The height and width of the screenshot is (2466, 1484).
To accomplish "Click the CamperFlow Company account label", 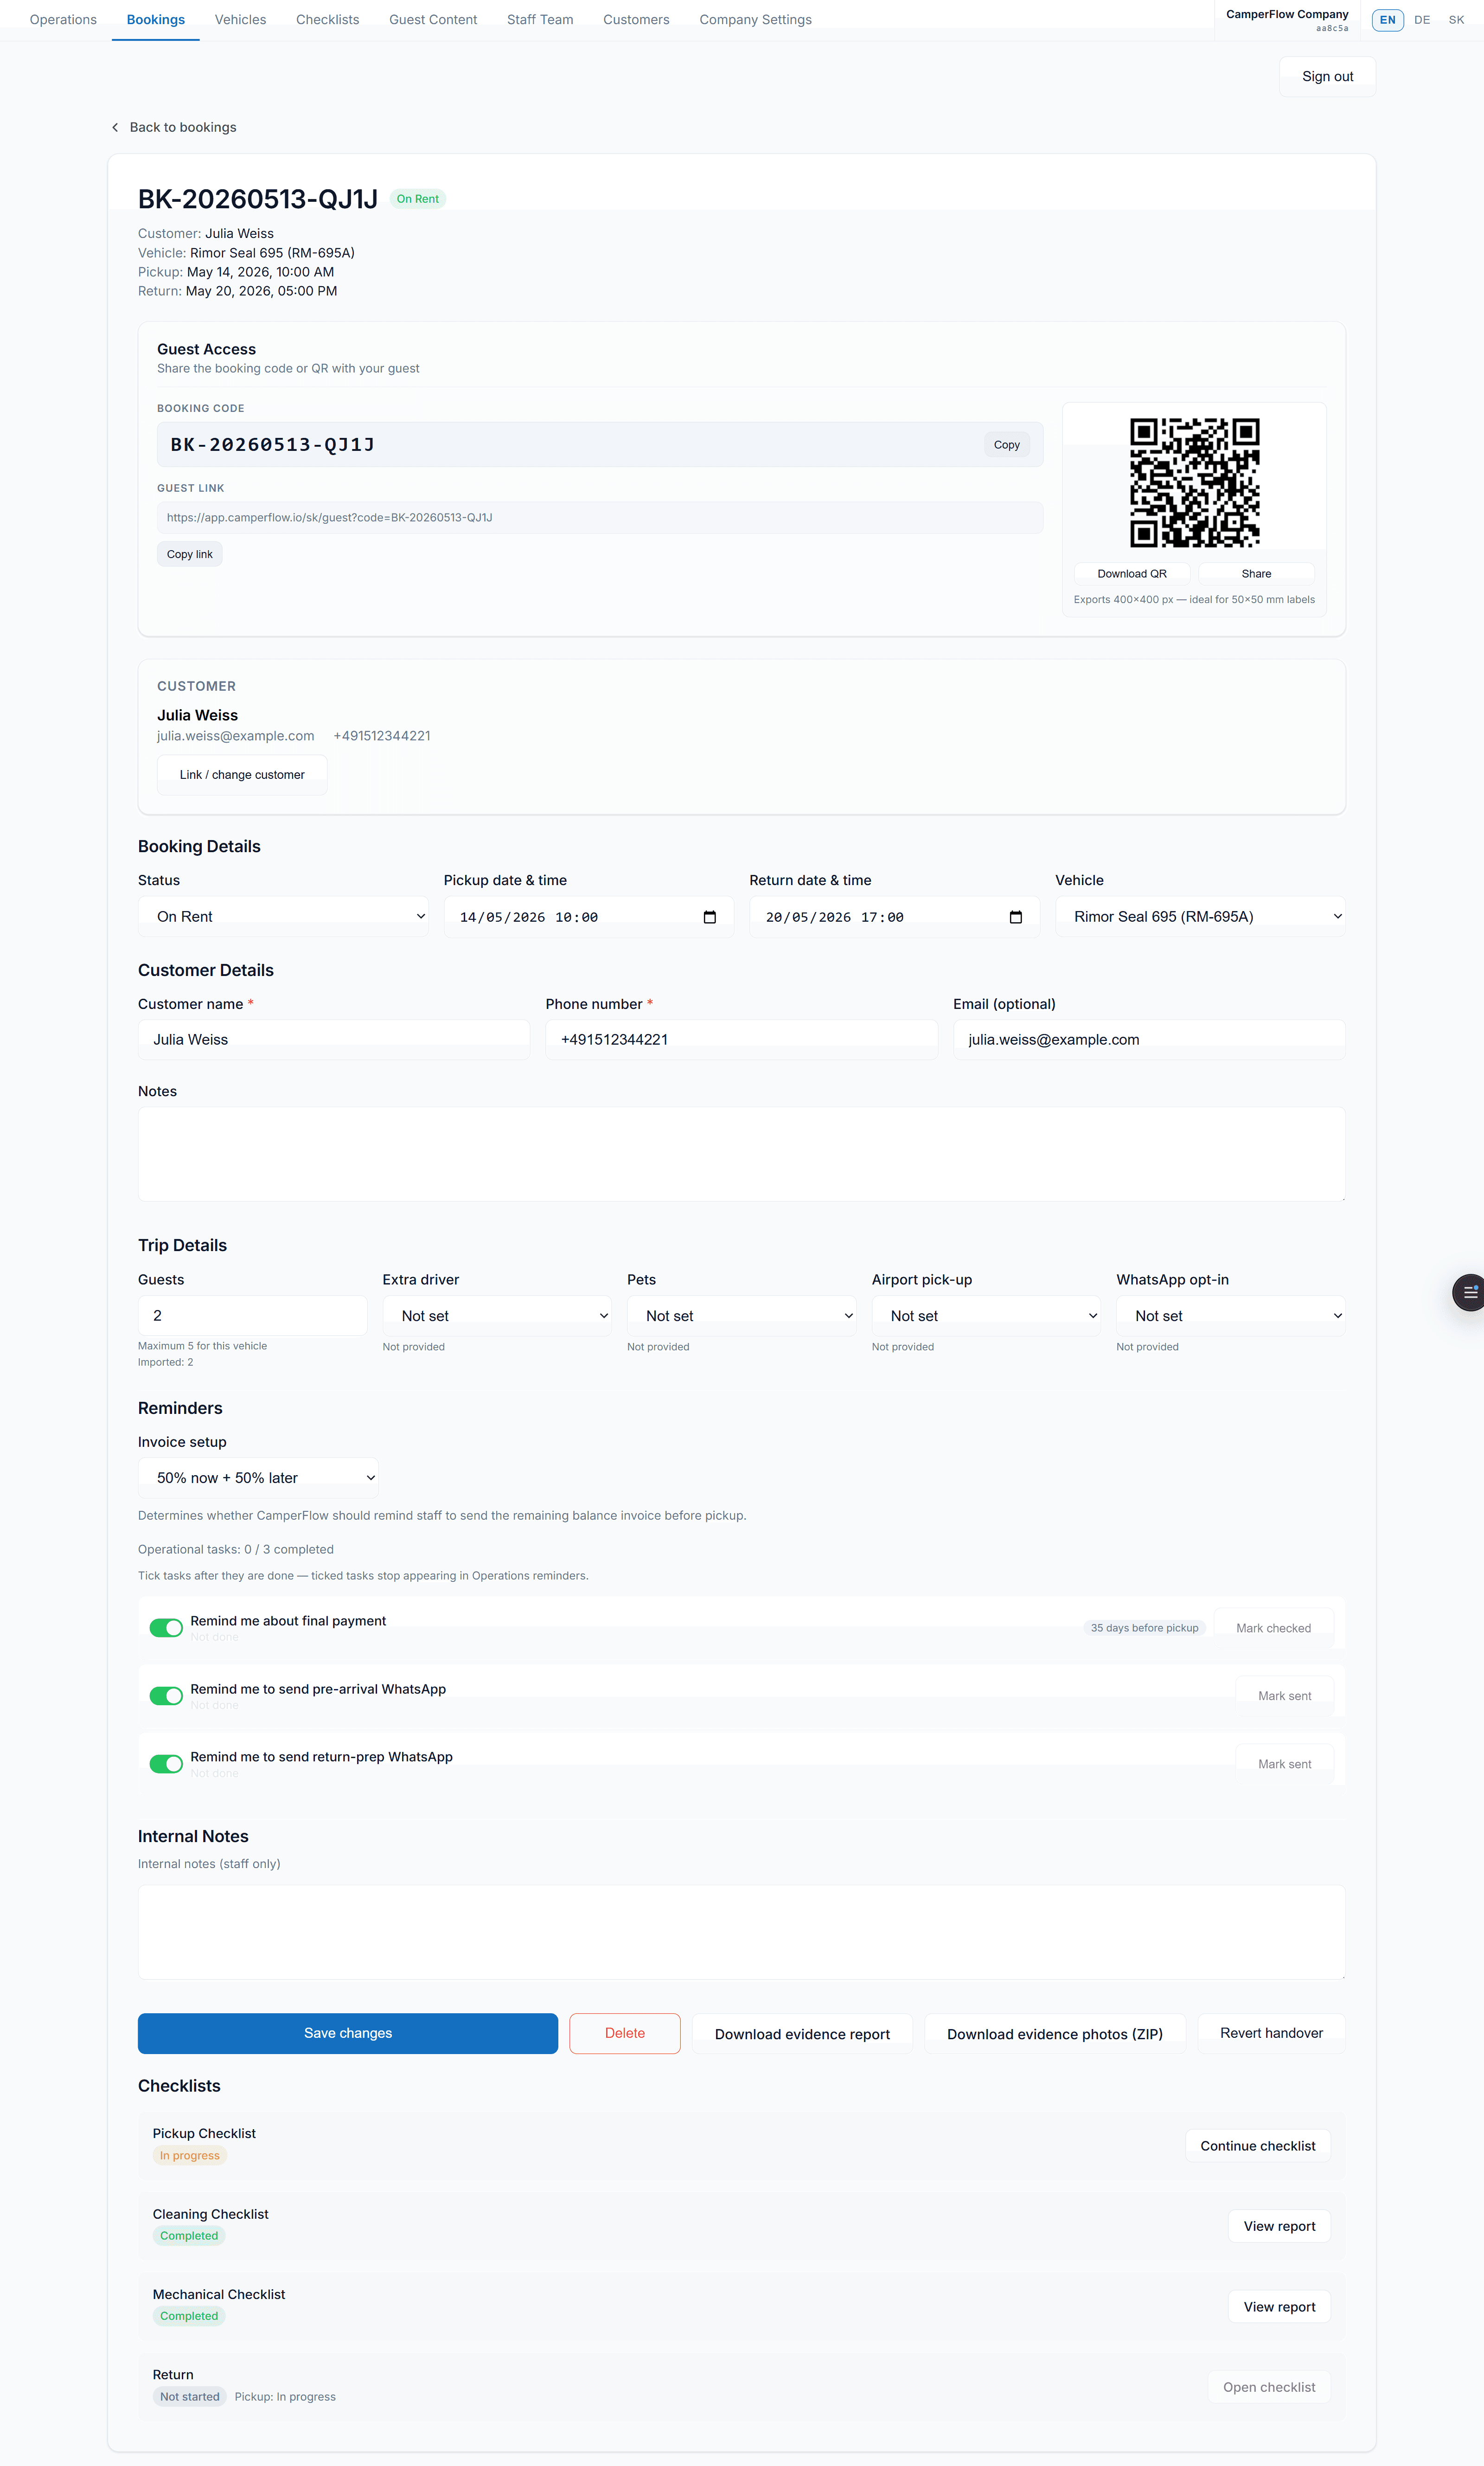I will (1287, 19).
